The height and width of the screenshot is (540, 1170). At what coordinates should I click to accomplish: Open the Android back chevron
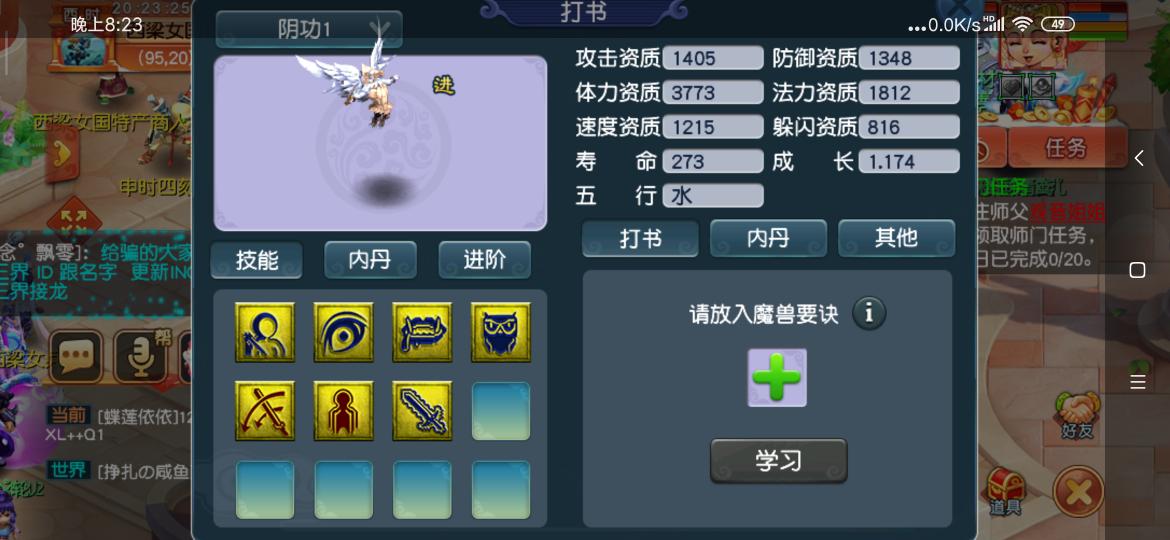[1138, 158]
